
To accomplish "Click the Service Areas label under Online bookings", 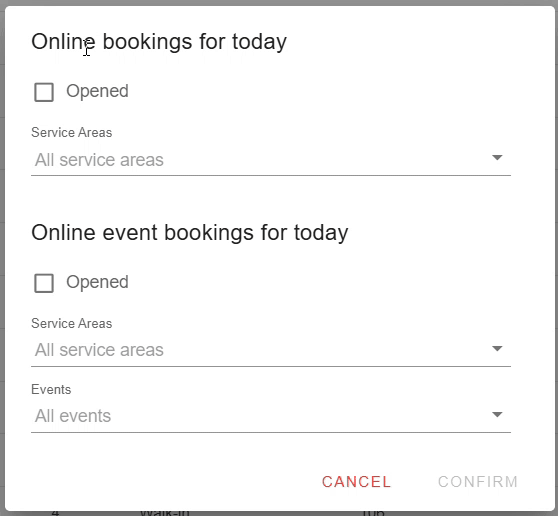I will coord(72,132).
